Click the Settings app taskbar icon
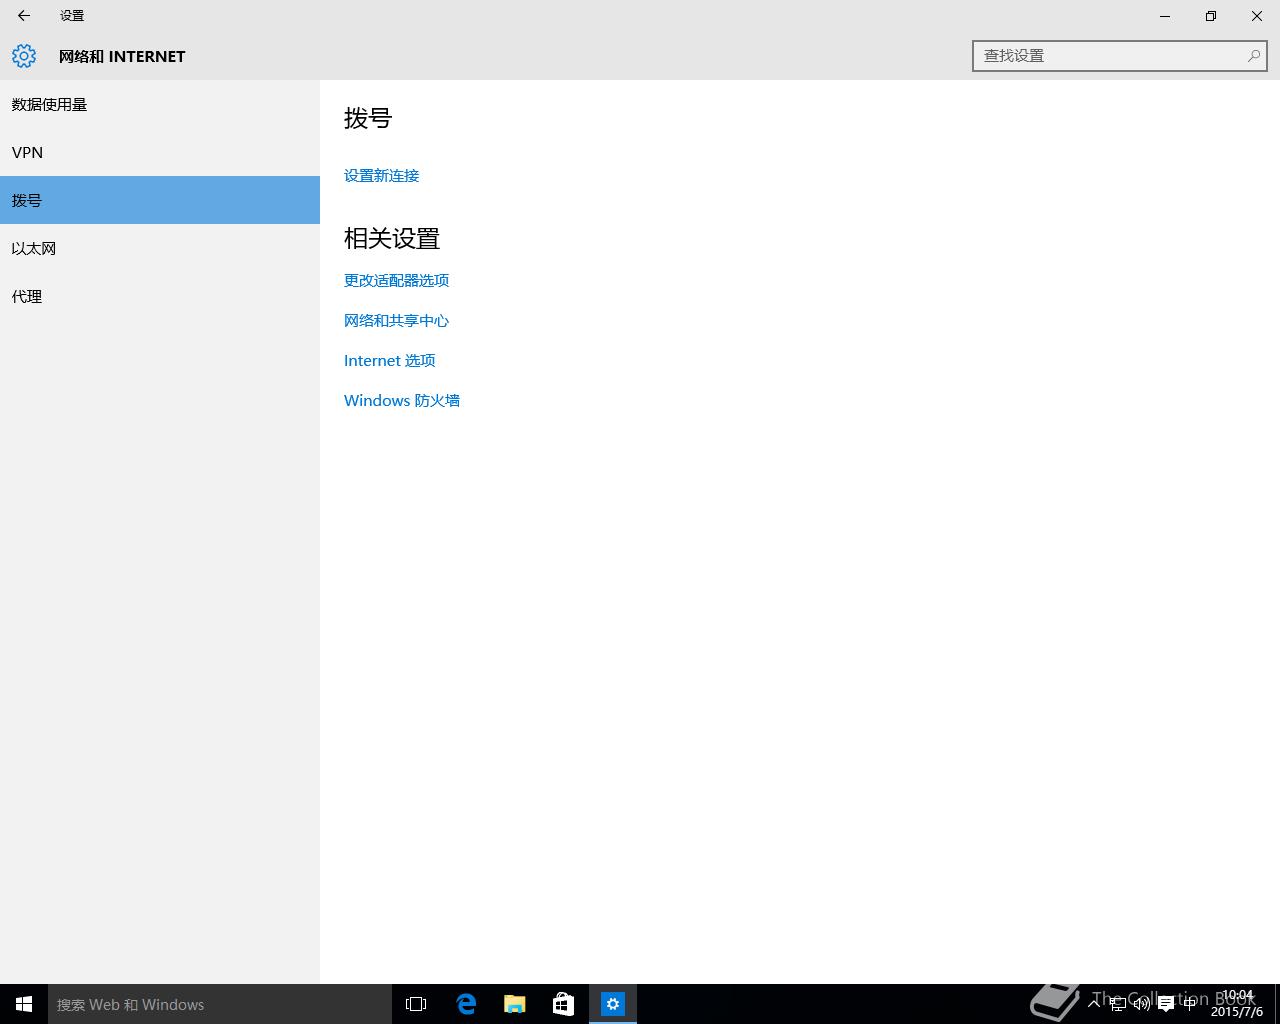Image resolution: width=1280 pixels, height=1024 pixels. pos(613,1004)
